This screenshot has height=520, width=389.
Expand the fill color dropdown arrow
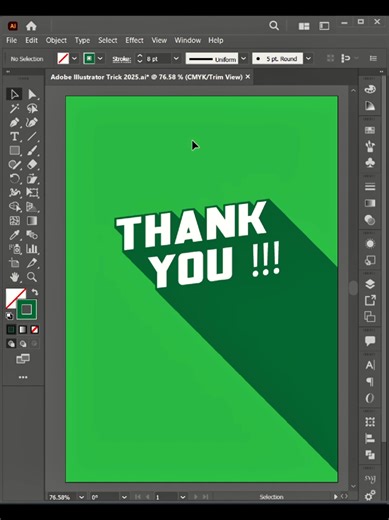tap(74, 59)
